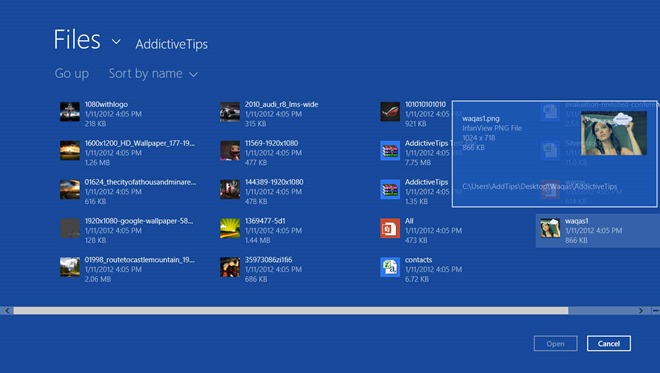Click the Files heading title
The image size is (660, 373).
point(77,40)
